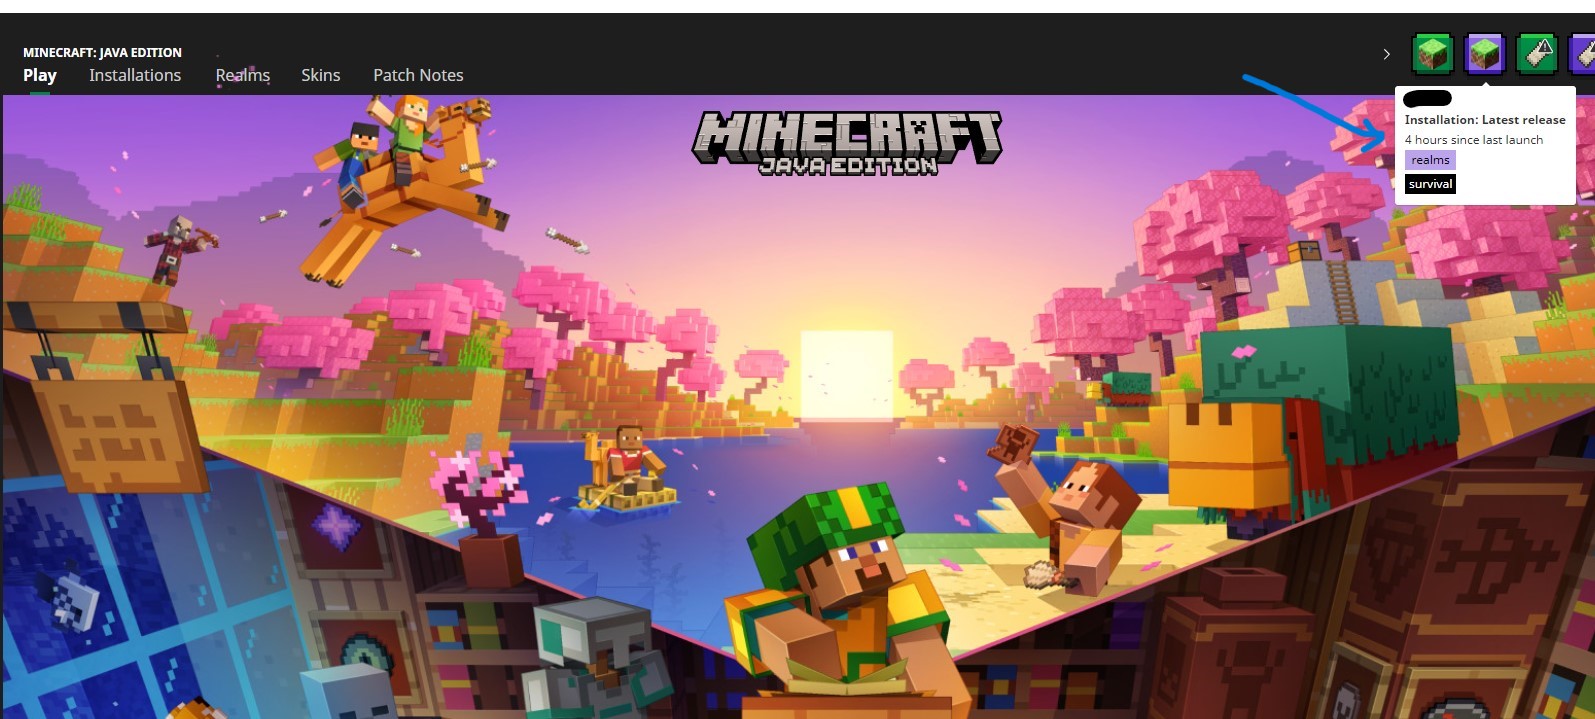Switch to the Installations tab
1595x719 pixels.
[x=135, y=75]
